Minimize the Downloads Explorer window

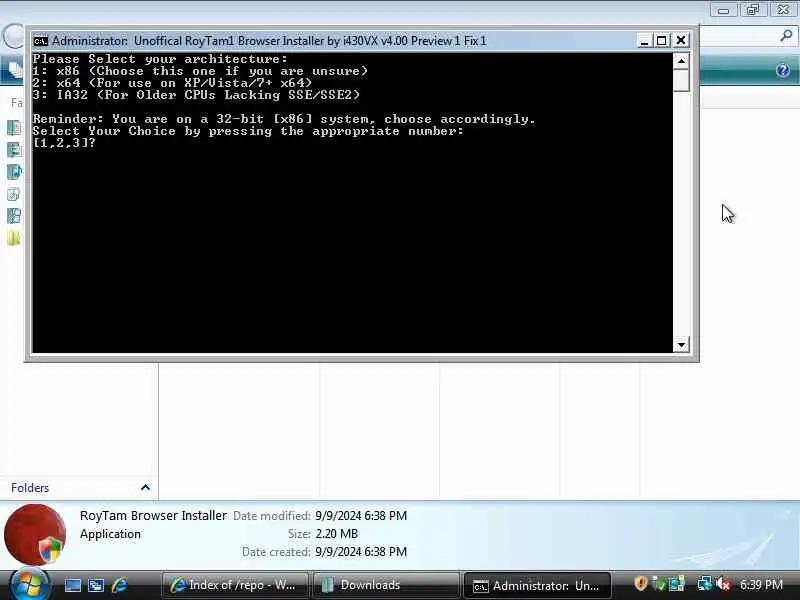point(723,10)
